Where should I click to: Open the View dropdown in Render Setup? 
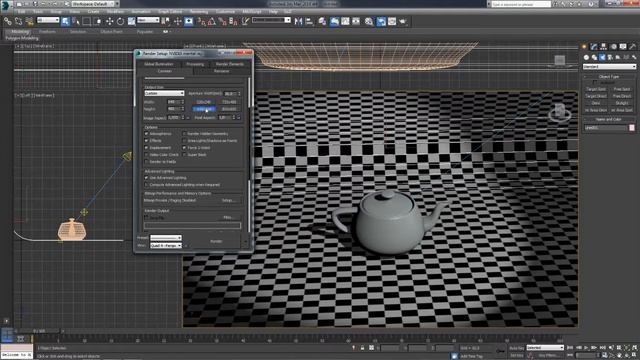pos(166,246)
